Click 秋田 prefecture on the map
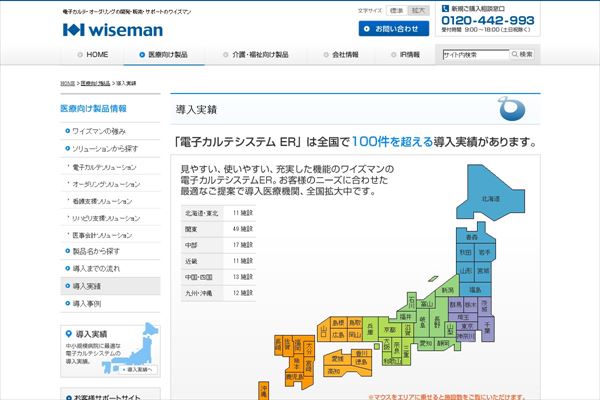 pyautogui.click(x=465, y=253)
